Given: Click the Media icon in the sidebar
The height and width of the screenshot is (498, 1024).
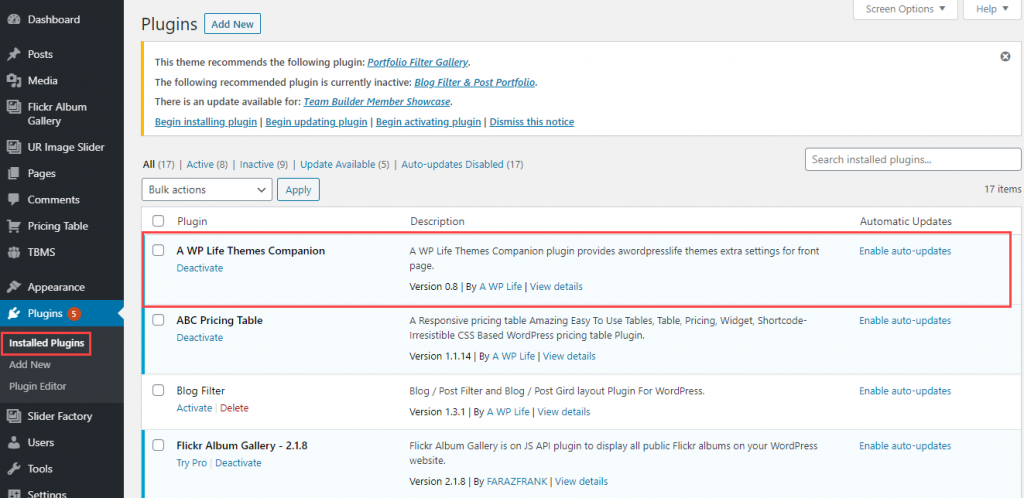Looking at the screenshot, I should (13, 81).
